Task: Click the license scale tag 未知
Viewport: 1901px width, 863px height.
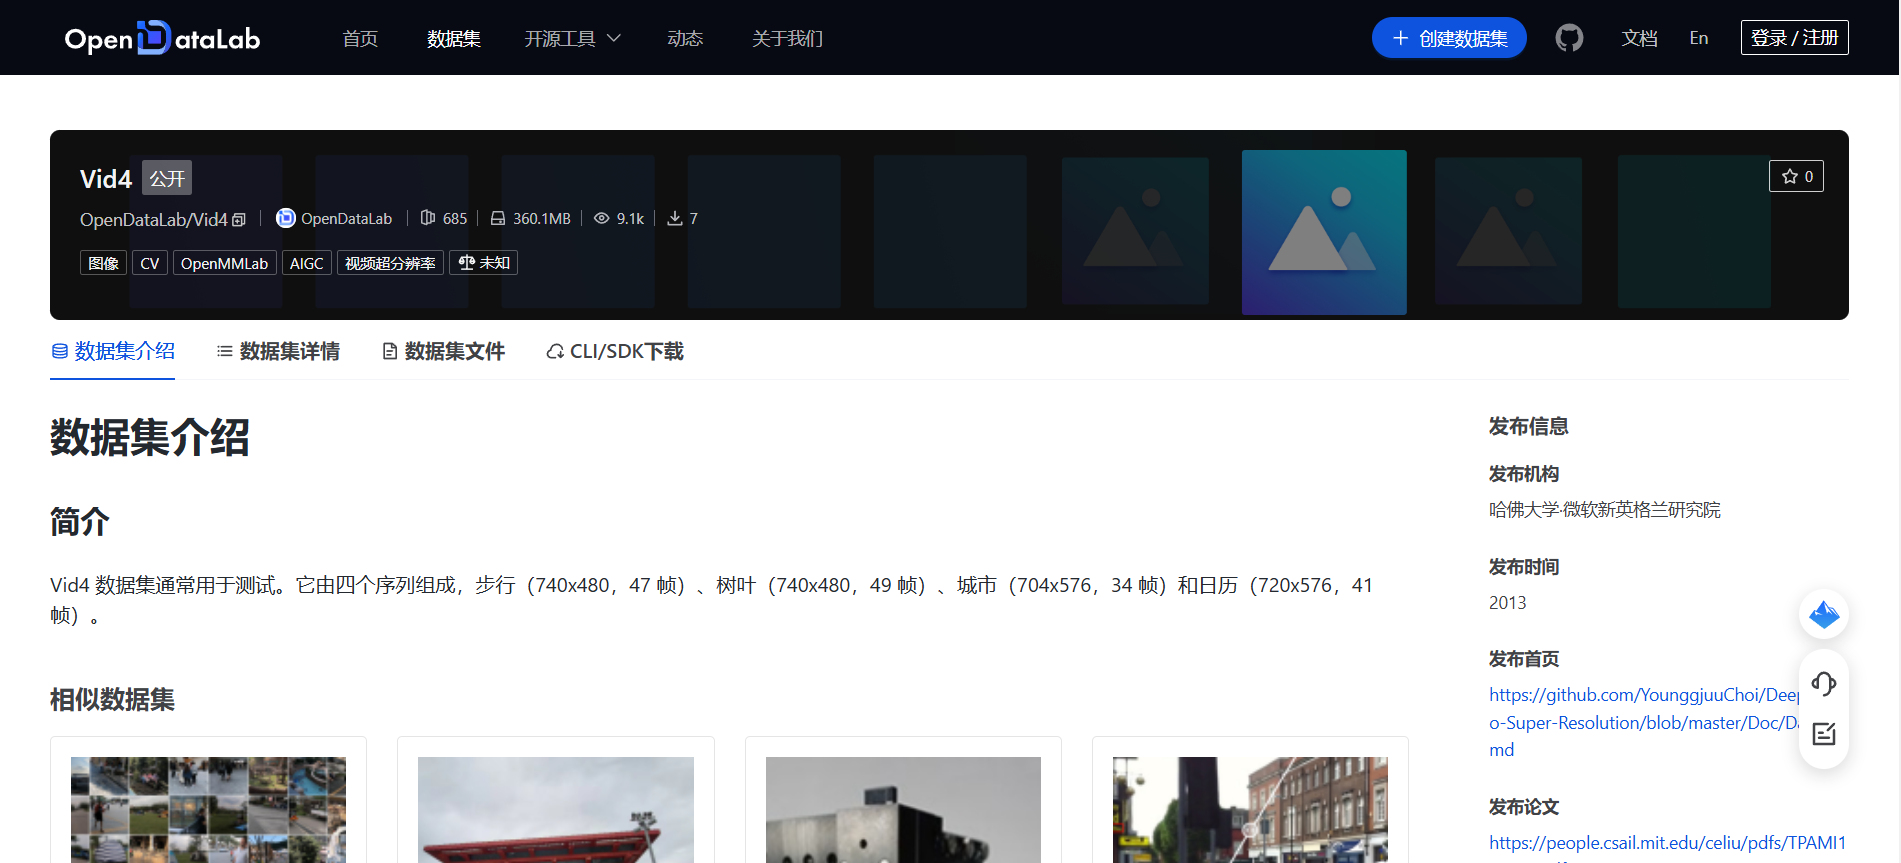Action: pyautogui.click(x=483, y=263)
